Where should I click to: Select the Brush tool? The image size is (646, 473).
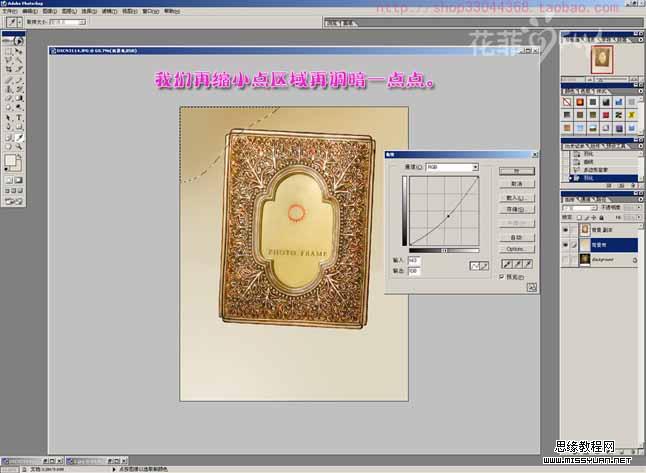point(19,80)
